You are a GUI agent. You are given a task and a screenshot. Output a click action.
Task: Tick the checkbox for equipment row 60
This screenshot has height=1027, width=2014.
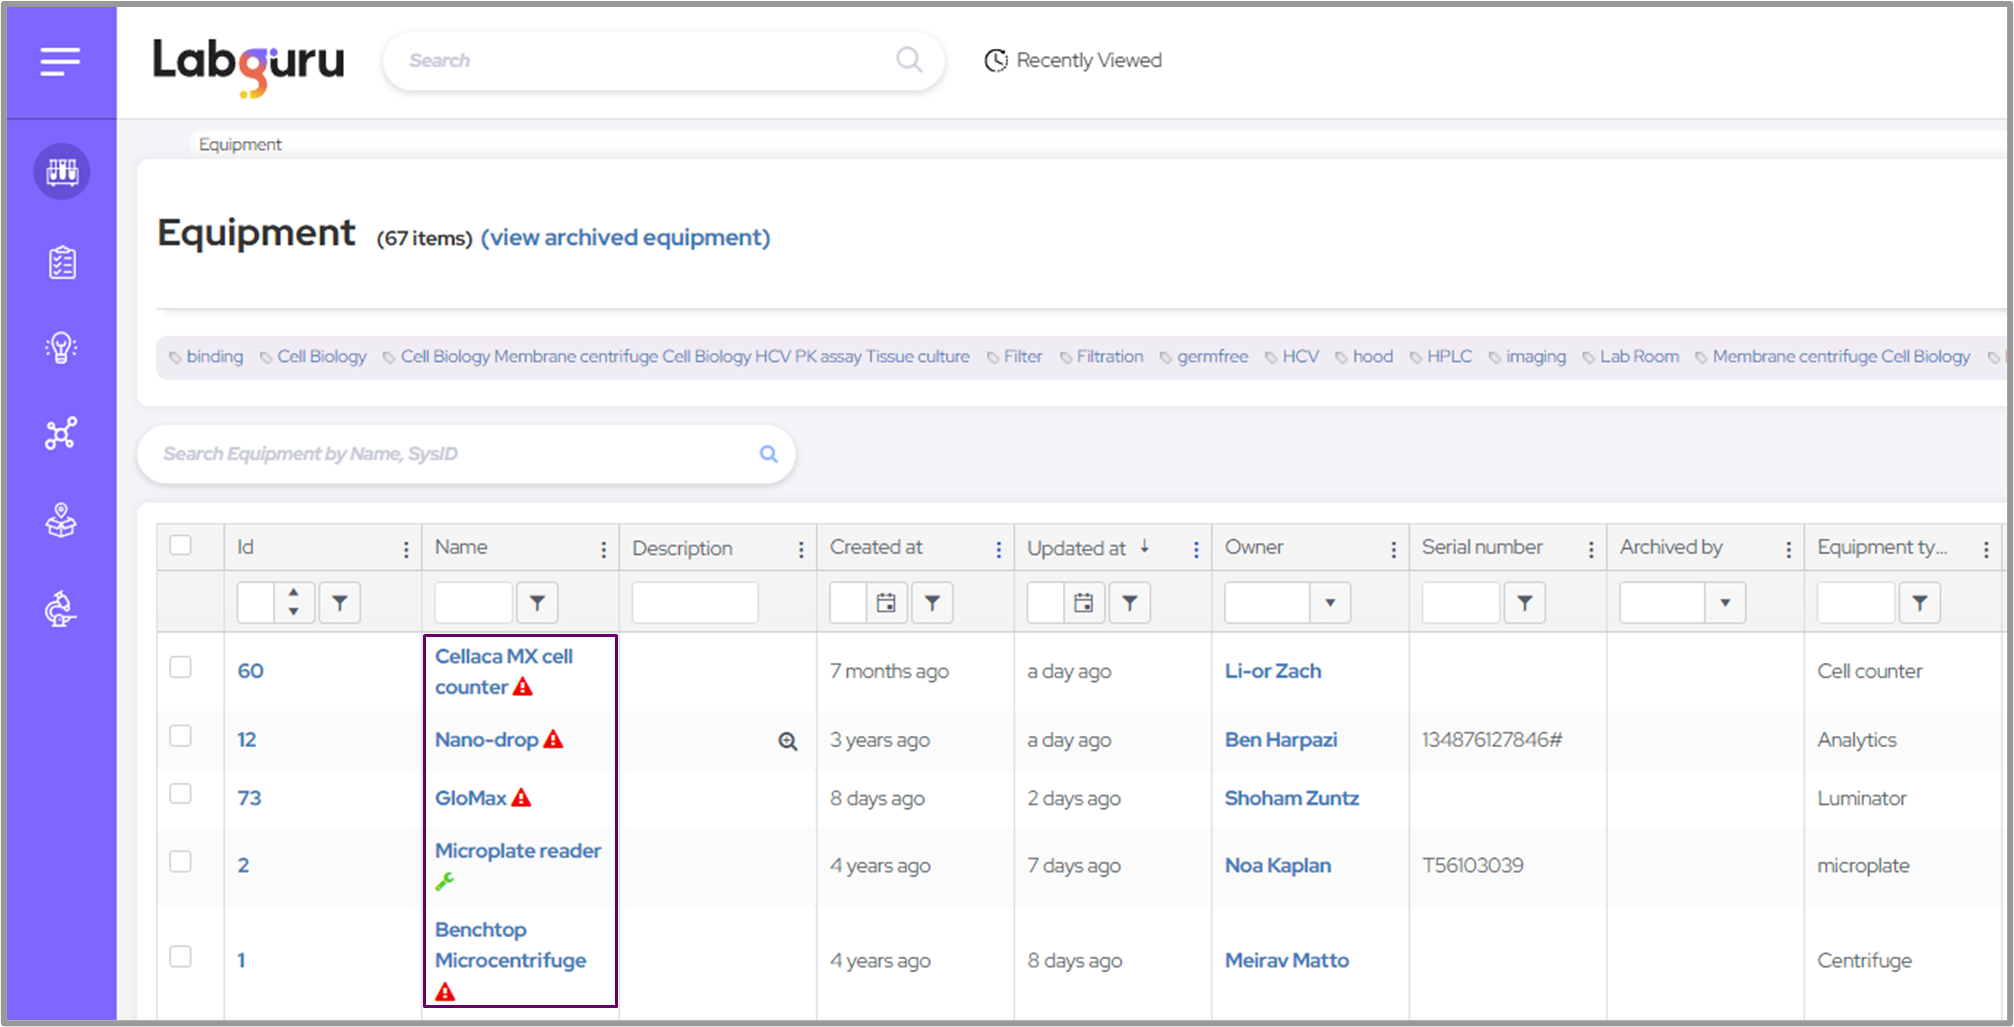pos(181,667)
